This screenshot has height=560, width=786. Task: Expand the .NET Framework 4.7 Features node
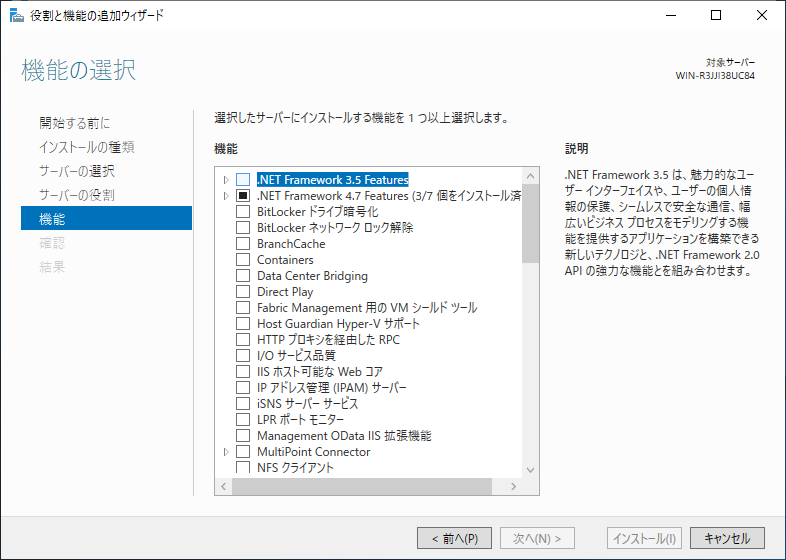coord(226,196)
